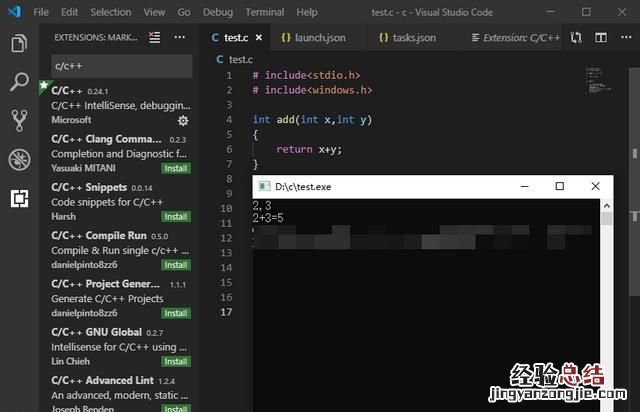This screenshot has width=640, height=412.
Task: Install C/C++ Clang Command Adapter extension
Action: (176, 168)
